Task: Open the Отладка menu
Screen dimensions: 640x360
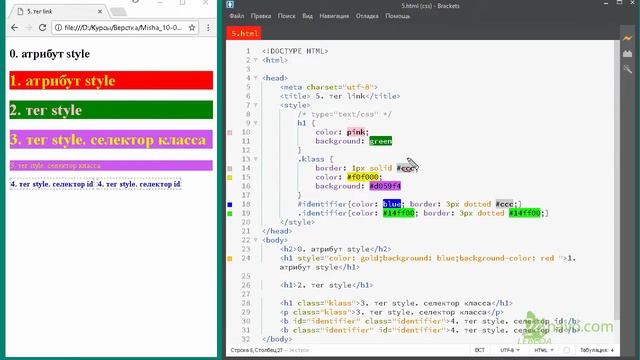Action: [x=367, y=16]
